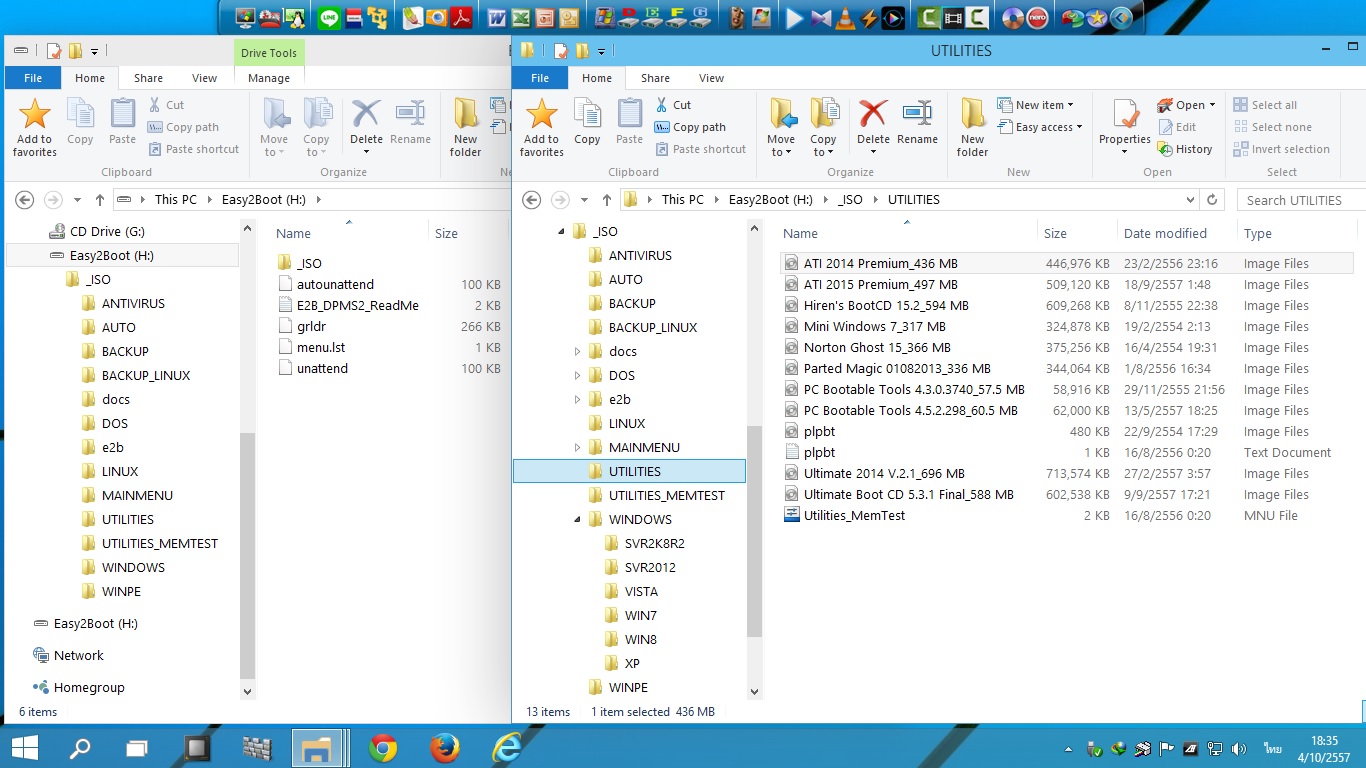Select menu.lst file in Easy2Boot window

[x=321, y=347]
